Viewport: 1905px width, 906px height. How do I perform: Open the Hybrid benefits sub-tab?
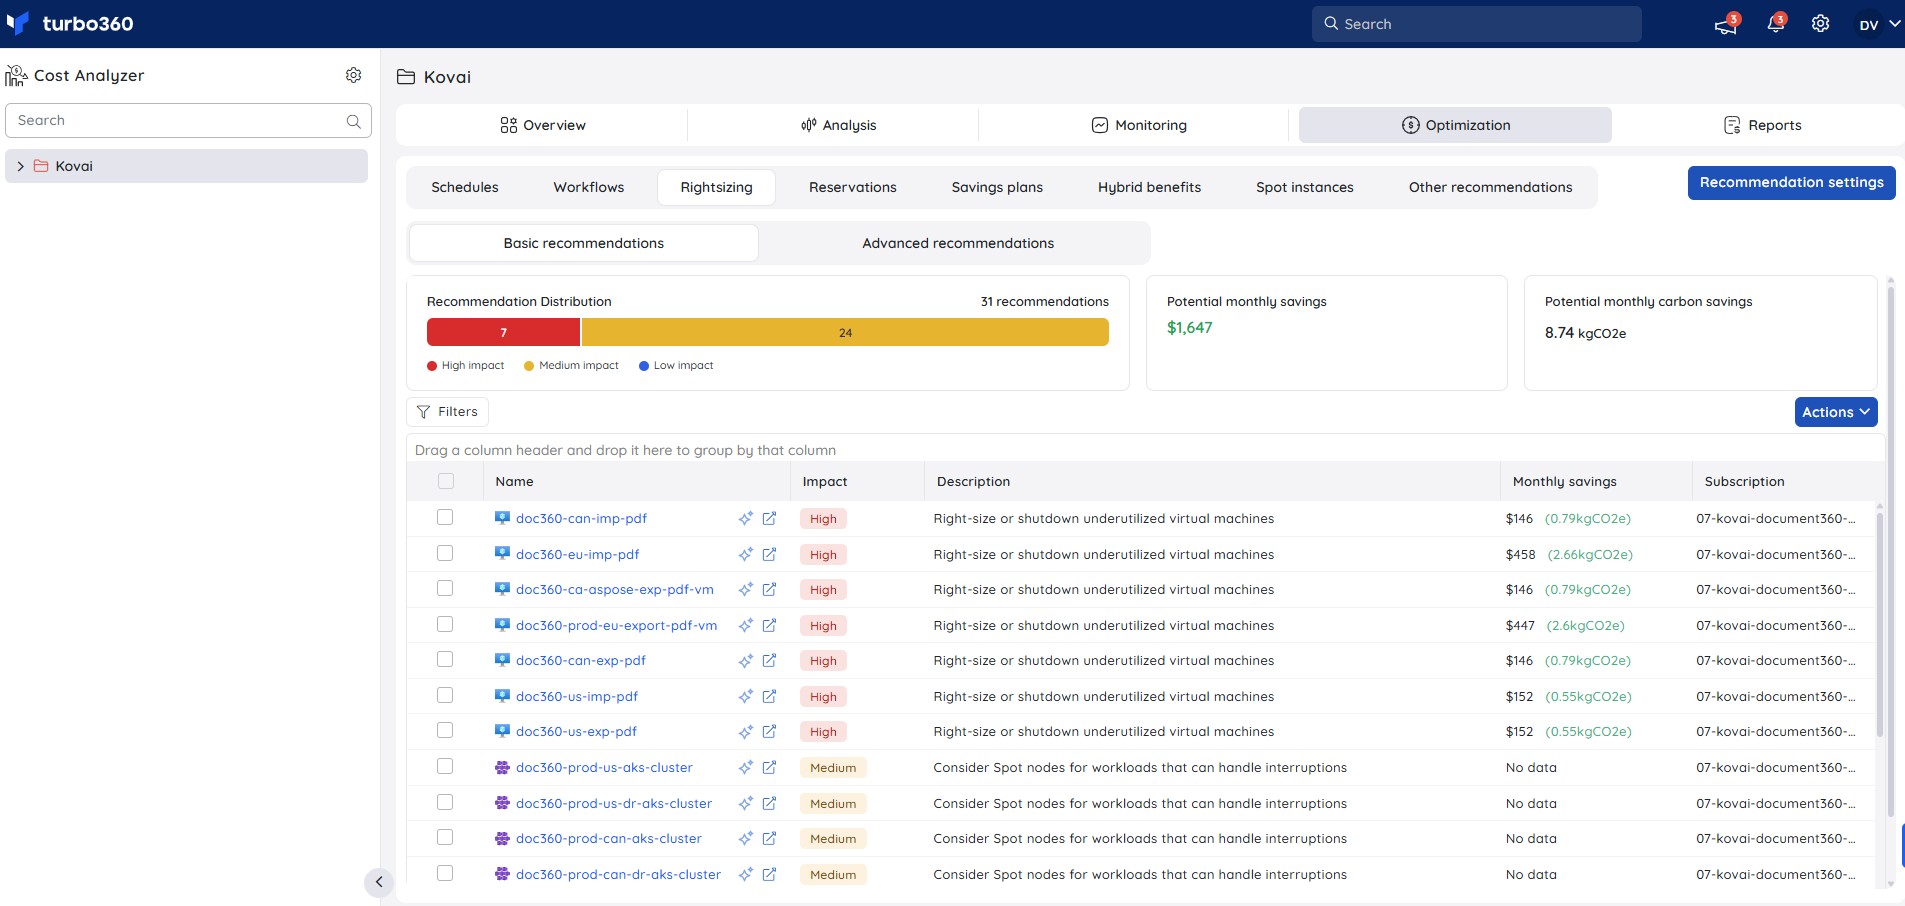click(x=1149, y=187)
